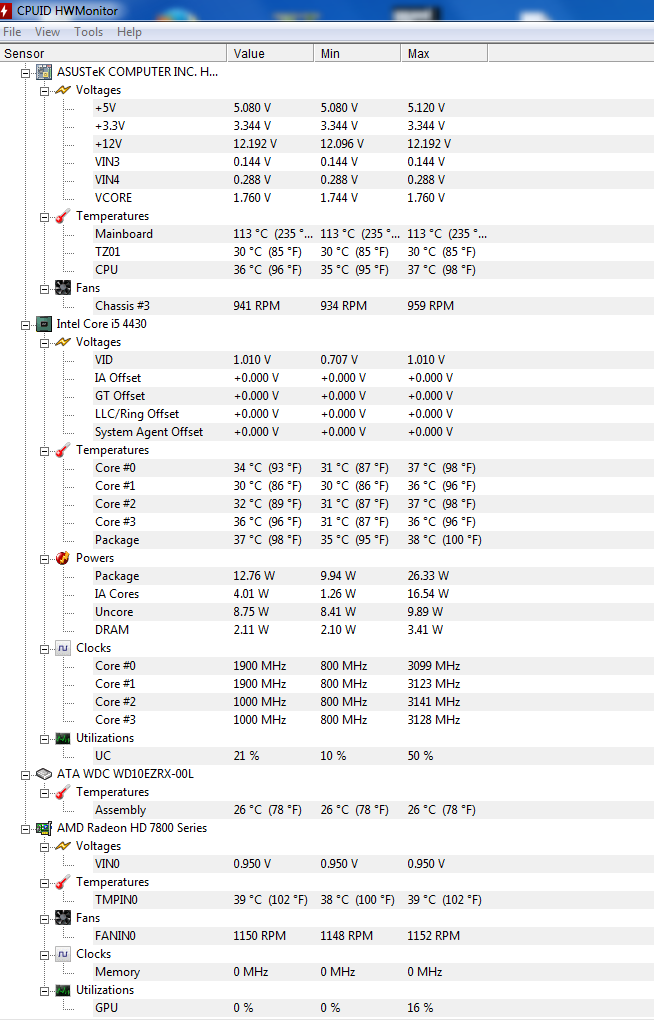This screenshot has height=1020, width=654.
Task: Open the File menu
Action: click(x=12, y=32)
